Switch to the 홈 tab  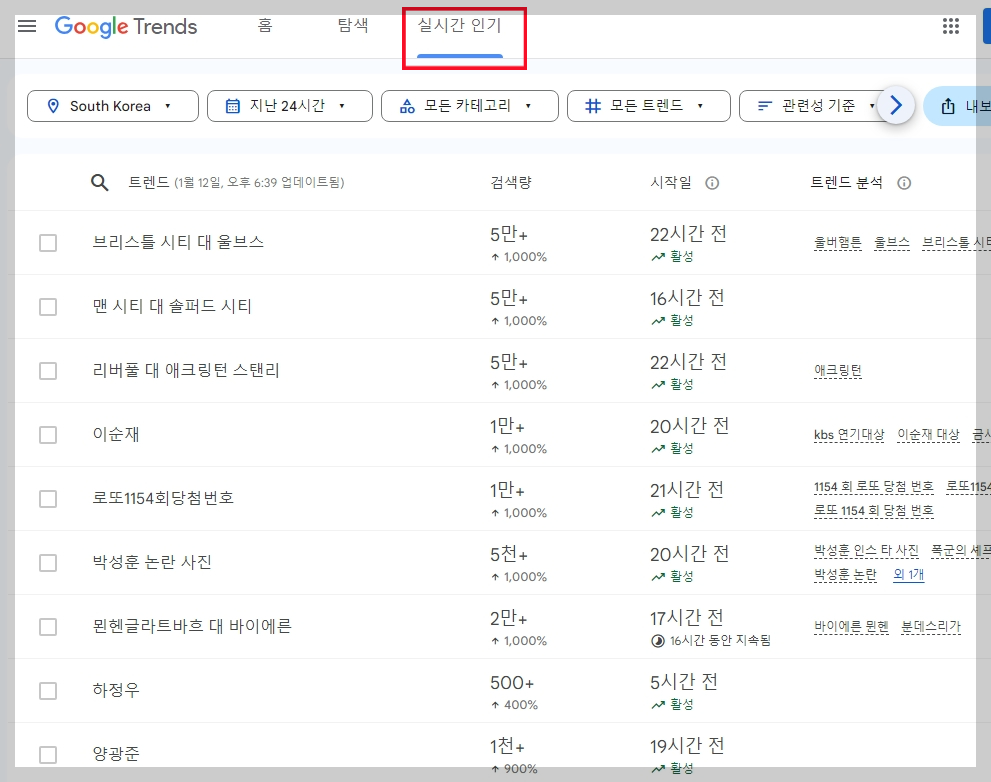point(265,25)
